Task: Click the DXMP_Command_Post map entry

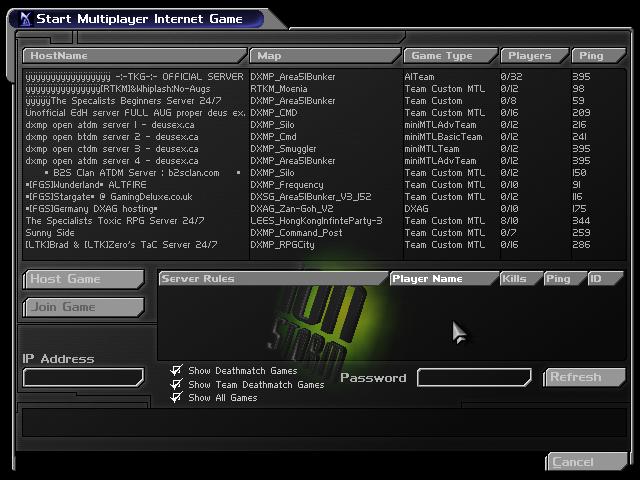Action: [x=296, y=233]
